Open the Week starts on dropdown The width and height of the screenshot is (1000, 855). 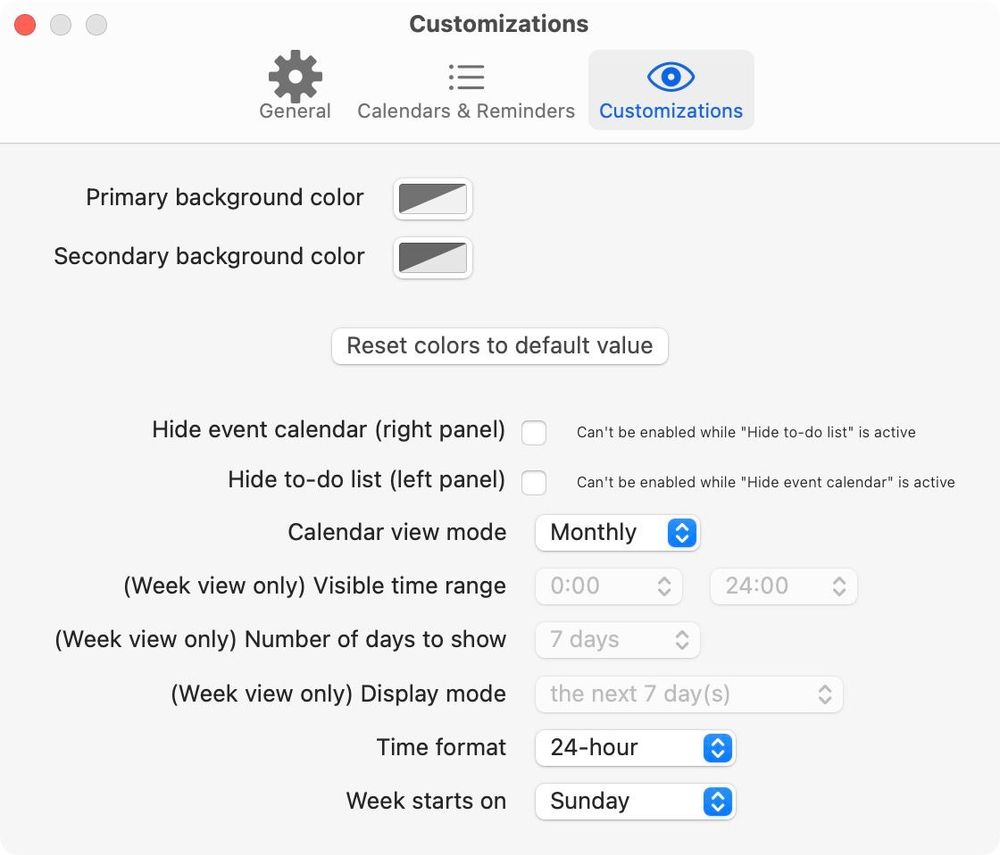click(x=635, y=801)
